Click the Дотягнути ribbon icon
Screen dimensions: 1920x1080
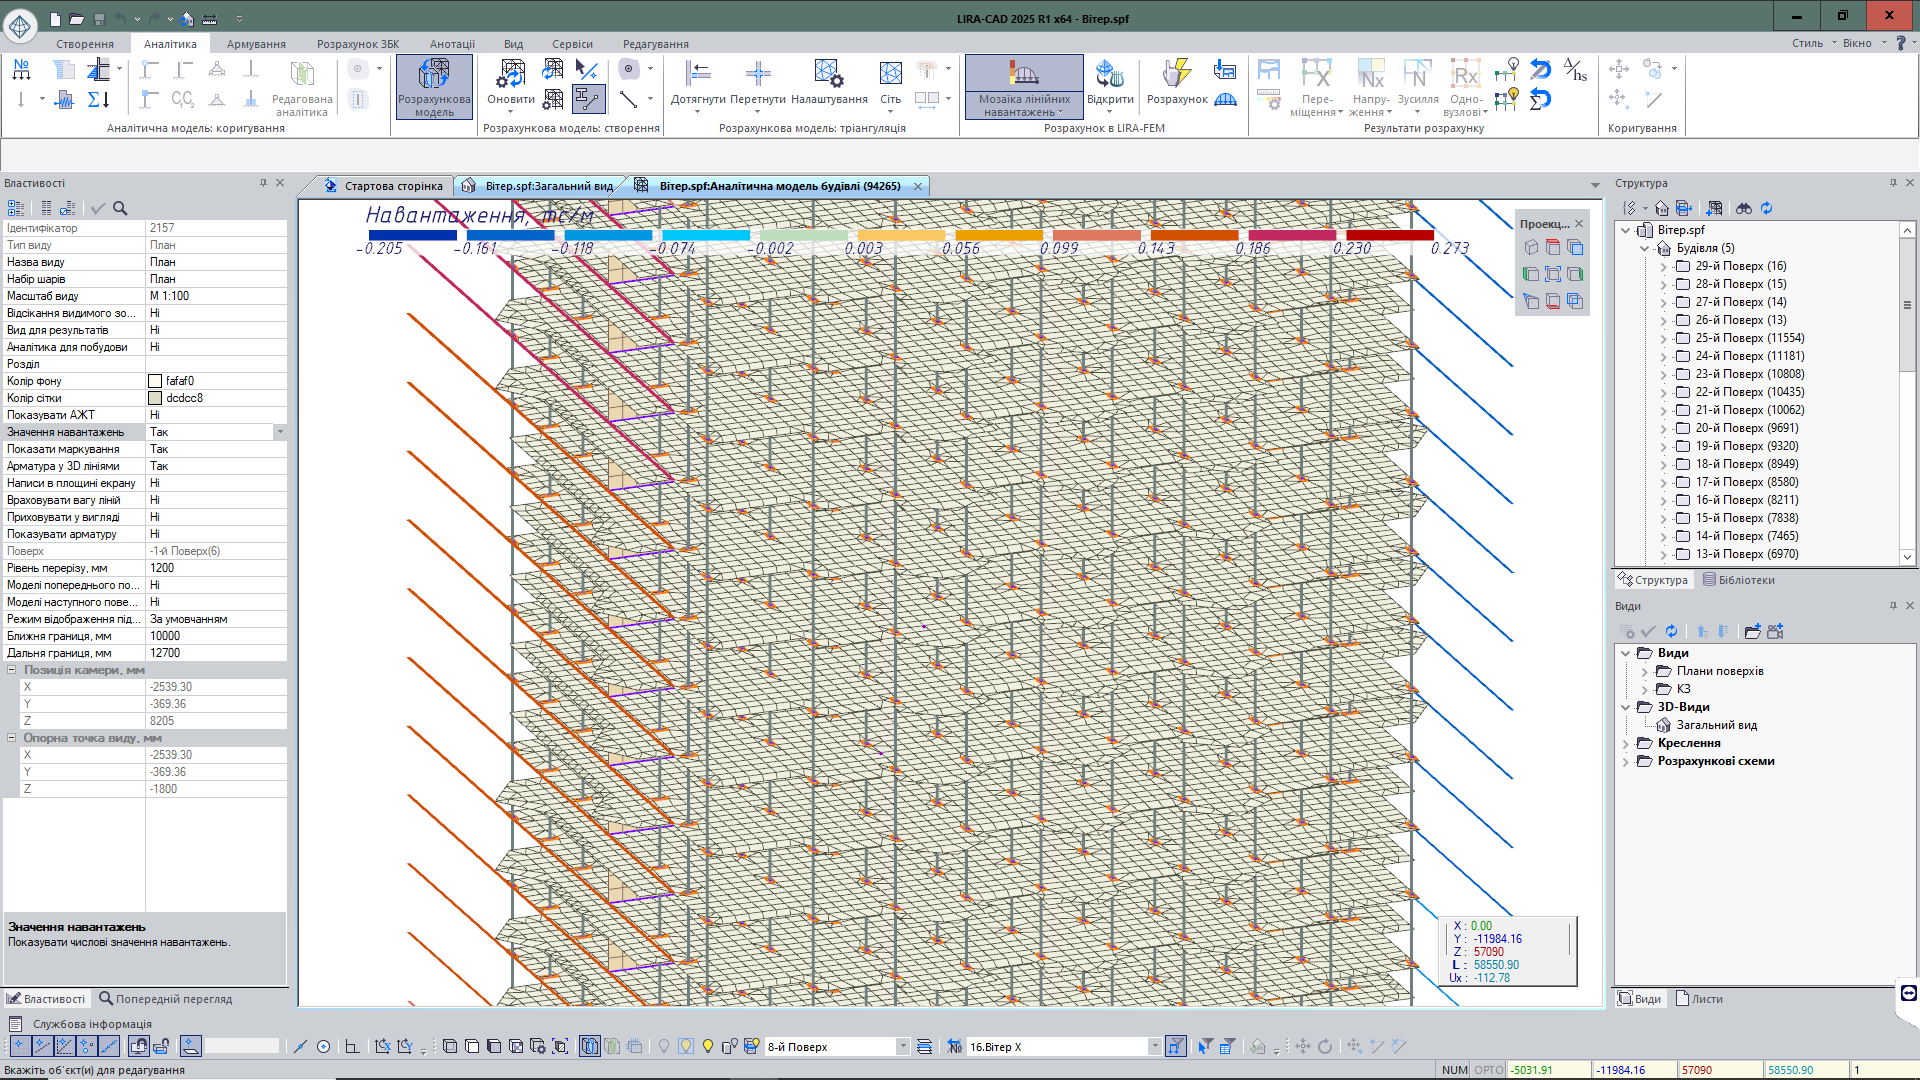pos(698,75)
